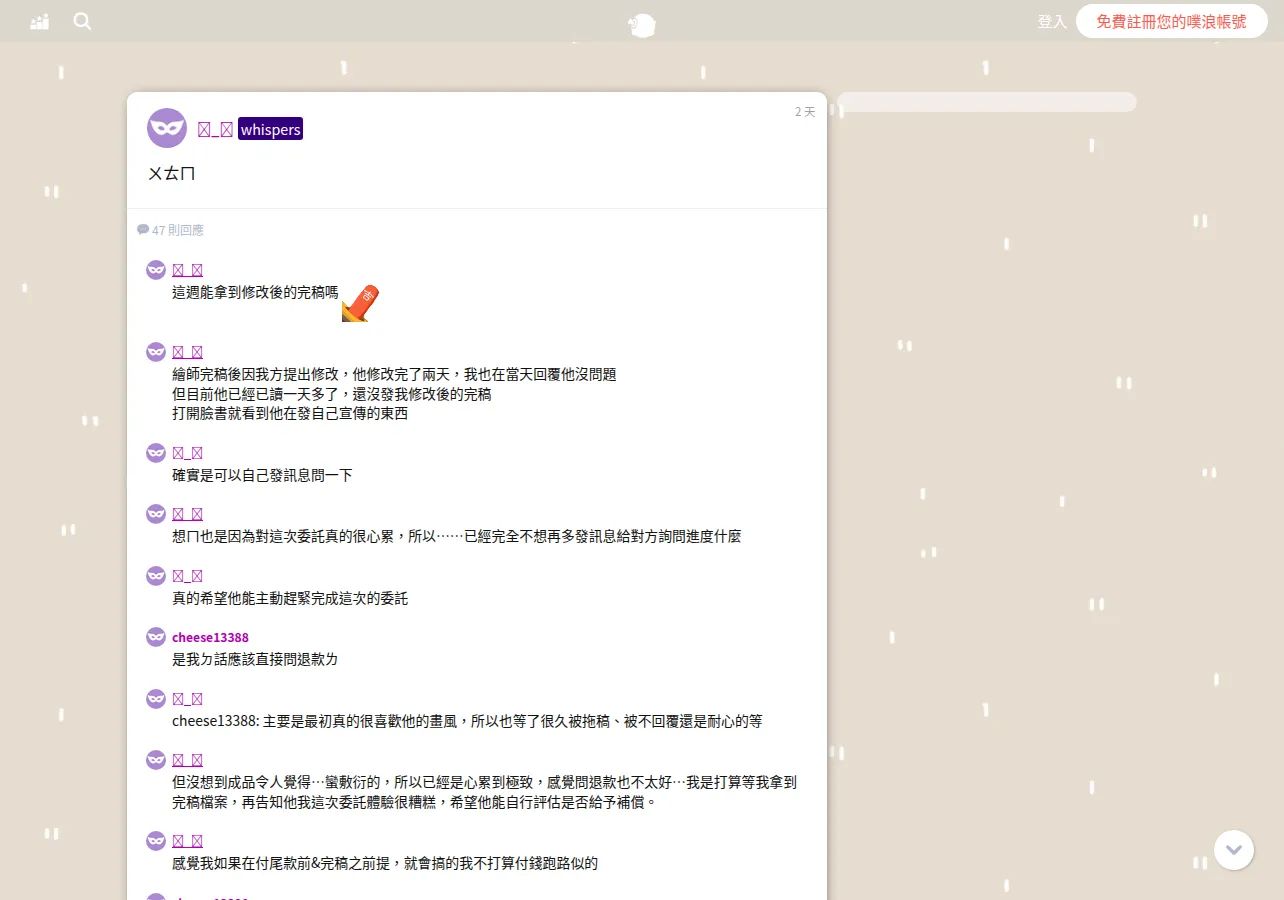This screenshot has height=900, width=1284.
Task: Open the search magnifier icon
Action: [82, 21]
